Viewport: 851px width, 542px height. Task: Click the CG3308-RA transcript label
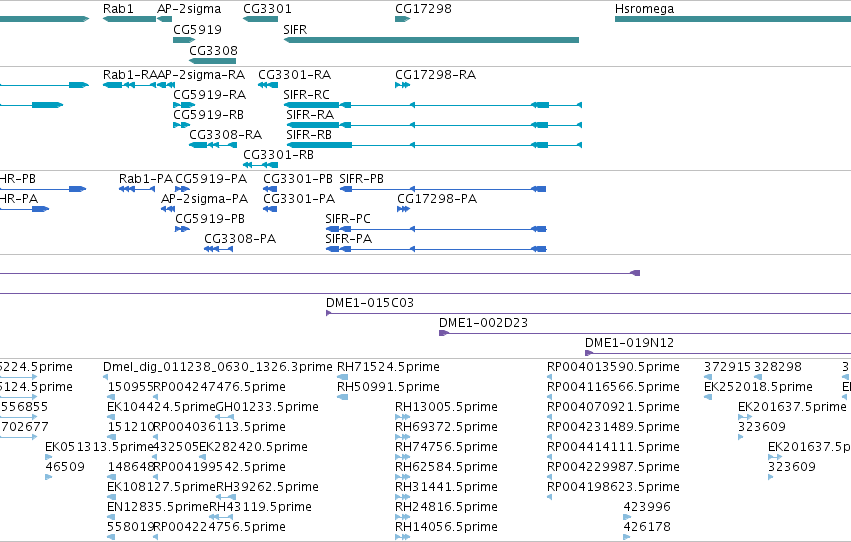coord(225,135)
